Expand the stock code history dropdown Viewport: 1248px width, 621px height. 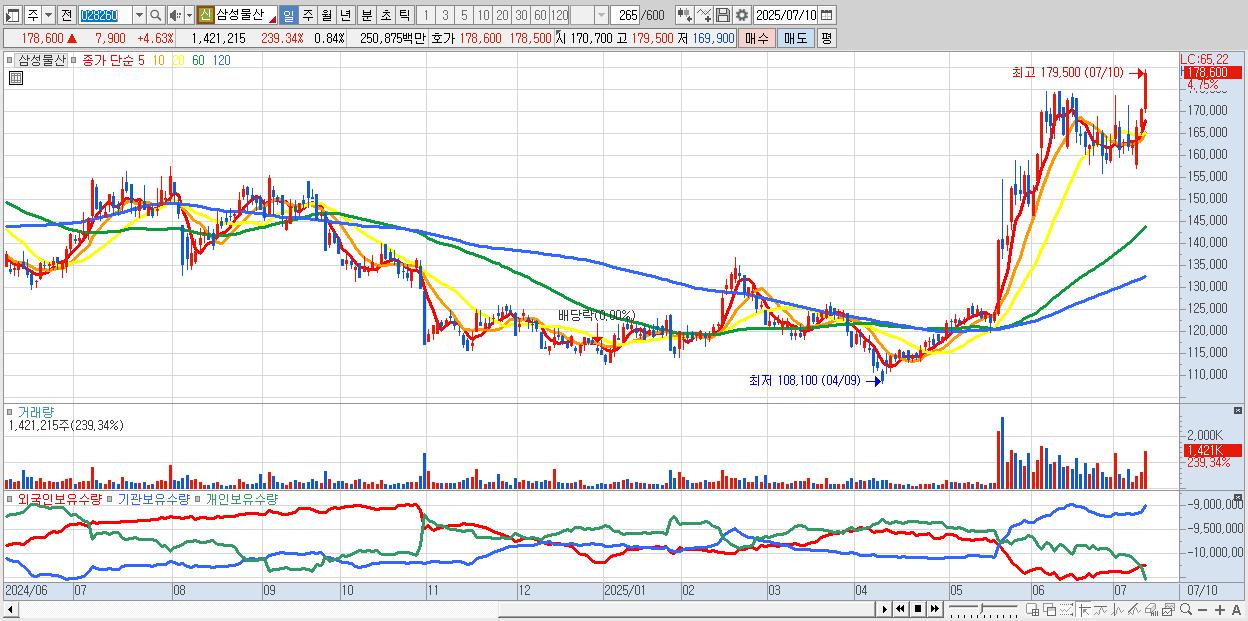[139, 15]
